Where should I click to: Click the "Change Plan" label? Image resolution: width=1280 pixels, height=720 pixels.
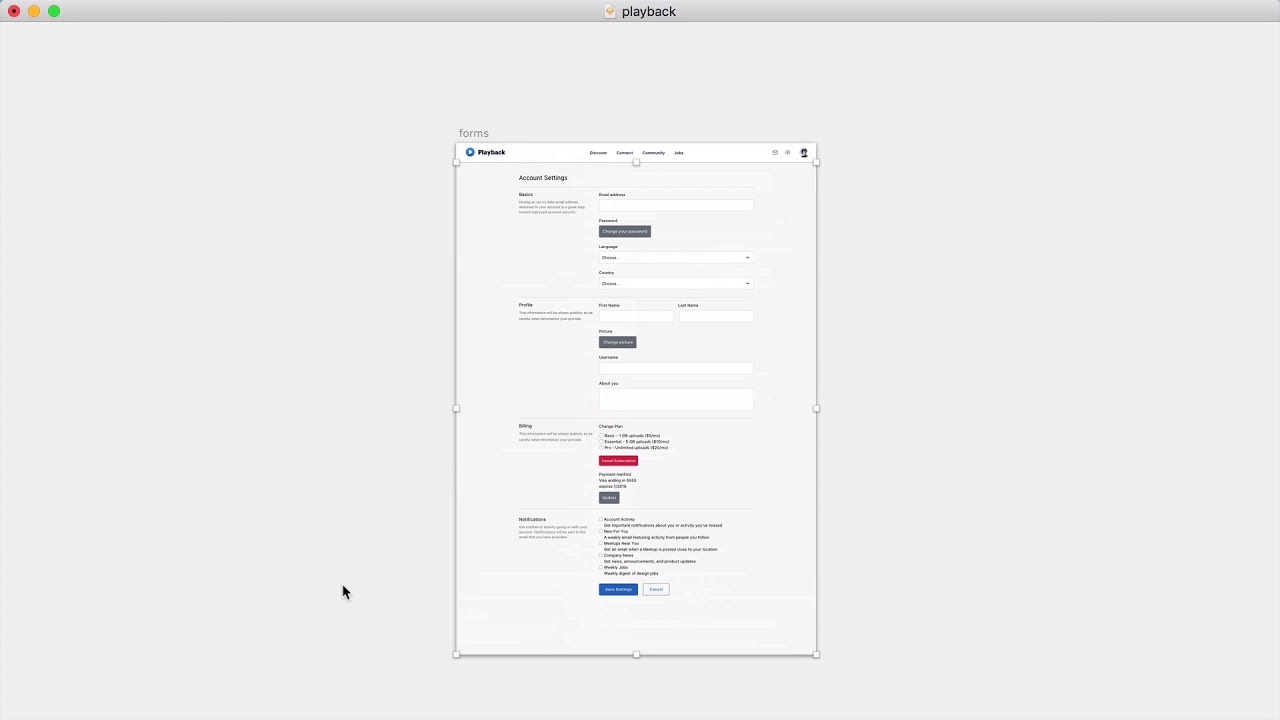(611, 427)
